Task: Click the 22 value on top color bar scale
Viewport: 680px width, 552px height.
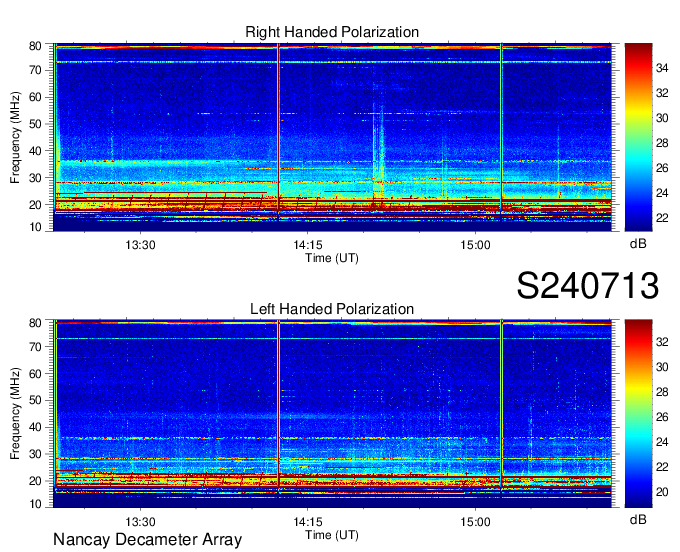Action: click(662, 218)
